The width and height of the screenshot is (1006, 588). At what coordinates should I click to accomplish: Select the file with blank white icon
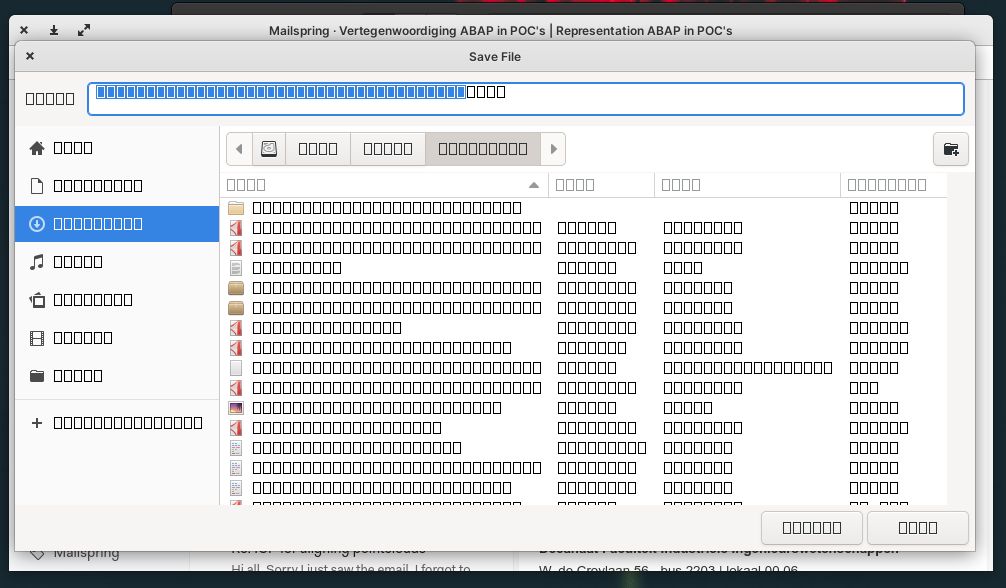tap(583, 368)
